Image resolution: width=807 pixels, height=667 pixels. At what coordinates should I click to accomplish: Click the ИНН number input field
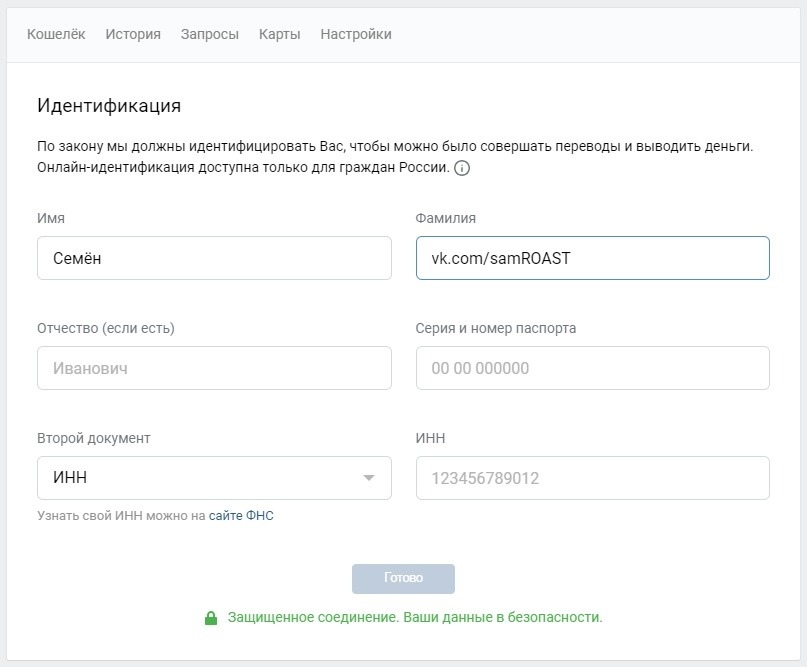click(592, 478)
